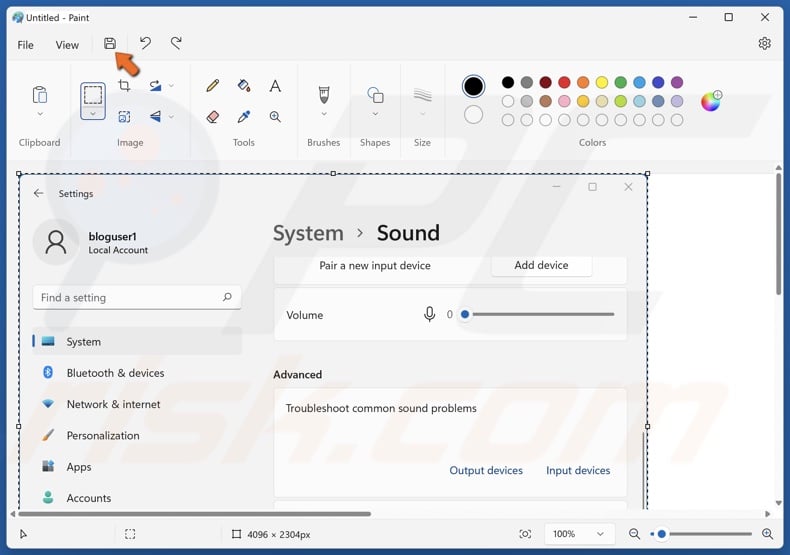Expand the Brushes dropdown
790x555 pixels.
tap(323, 114)
